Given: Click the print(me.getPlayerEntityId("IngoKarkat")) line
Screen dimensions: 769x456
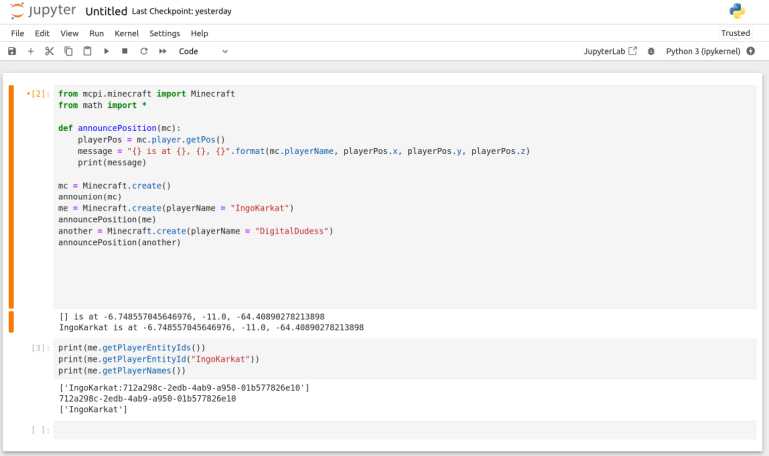Looking at the screenshot, I should click(x=158, y=359).
